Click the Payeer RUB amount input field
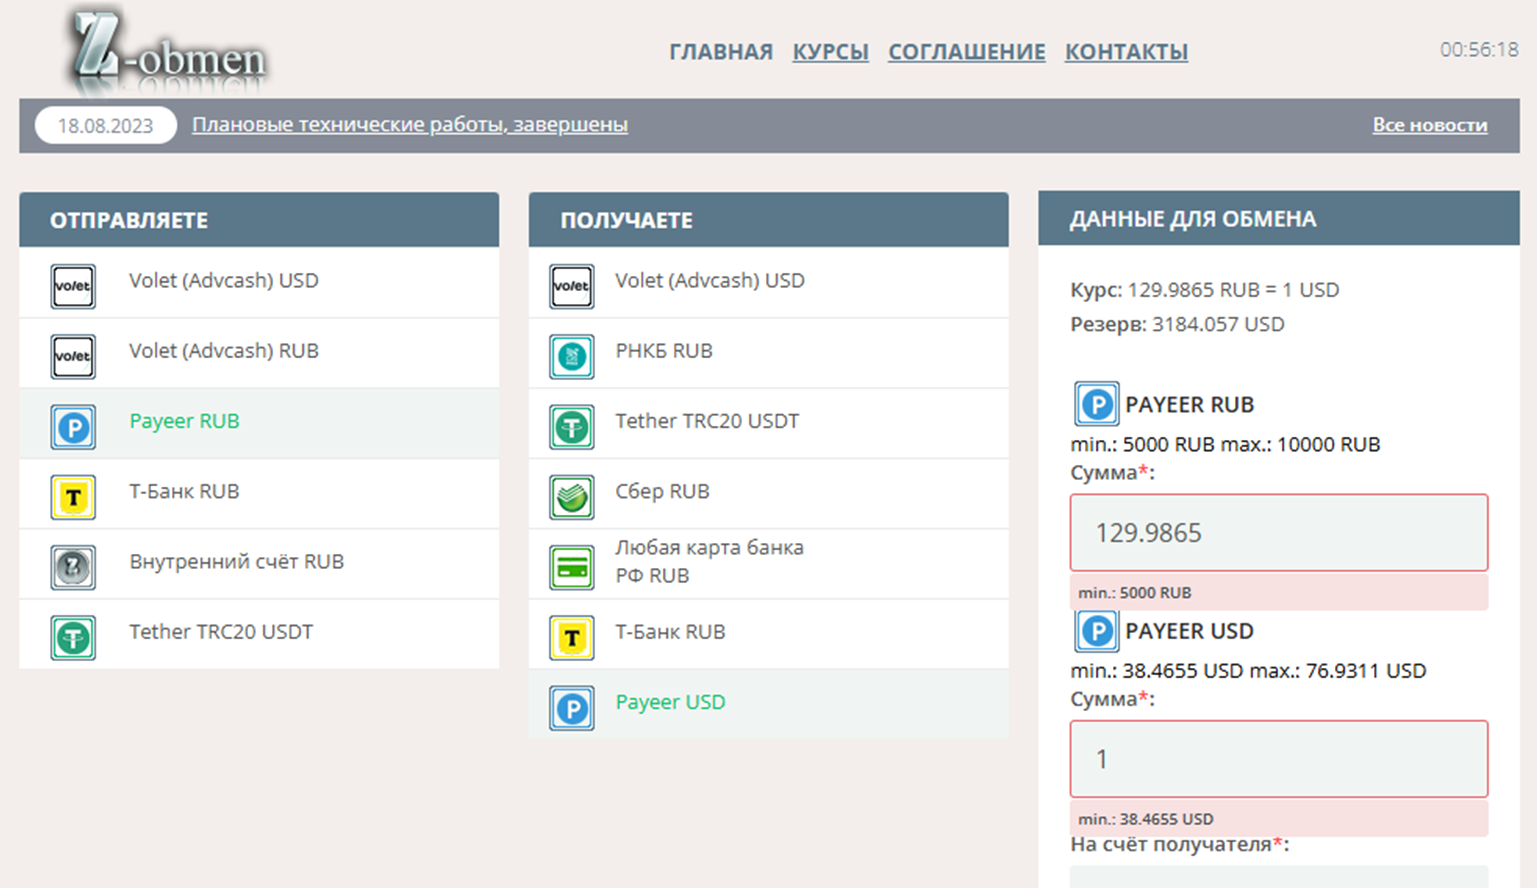1537x888 pixels. 1278,533
